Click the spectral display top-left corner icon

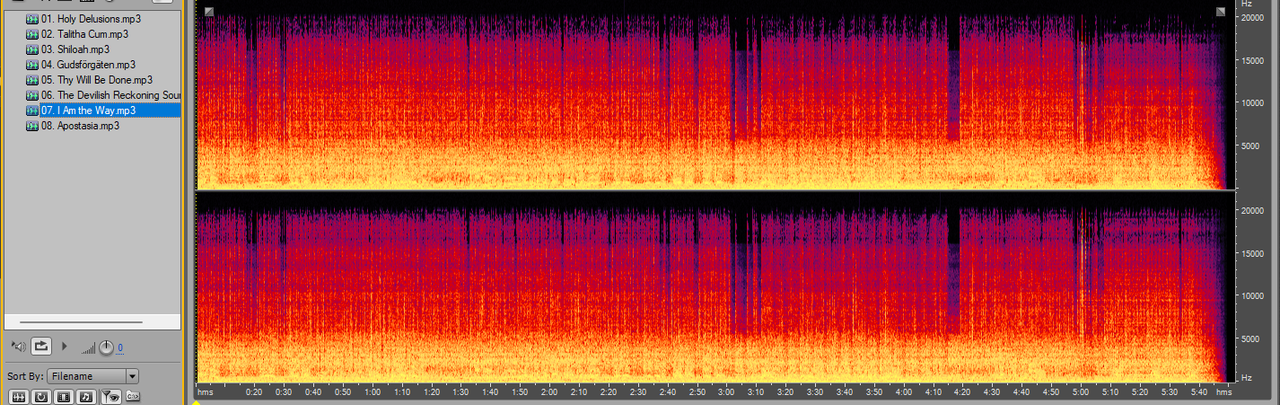click(x=208, y=11)
